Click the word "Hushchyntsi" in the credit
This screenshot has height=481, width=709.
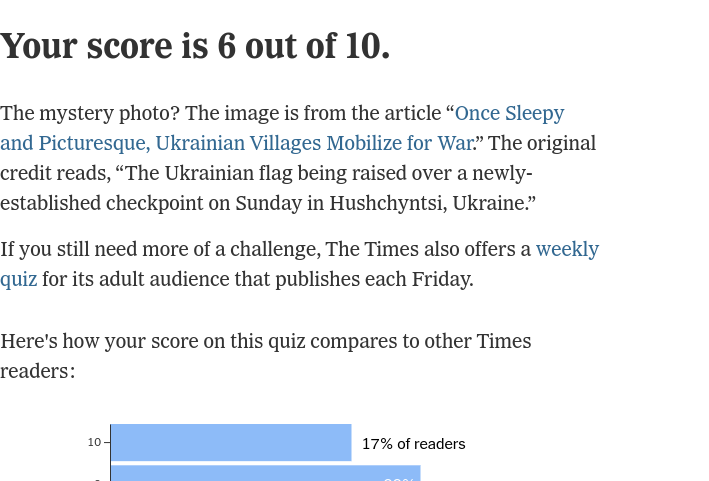tap(390, 203)
